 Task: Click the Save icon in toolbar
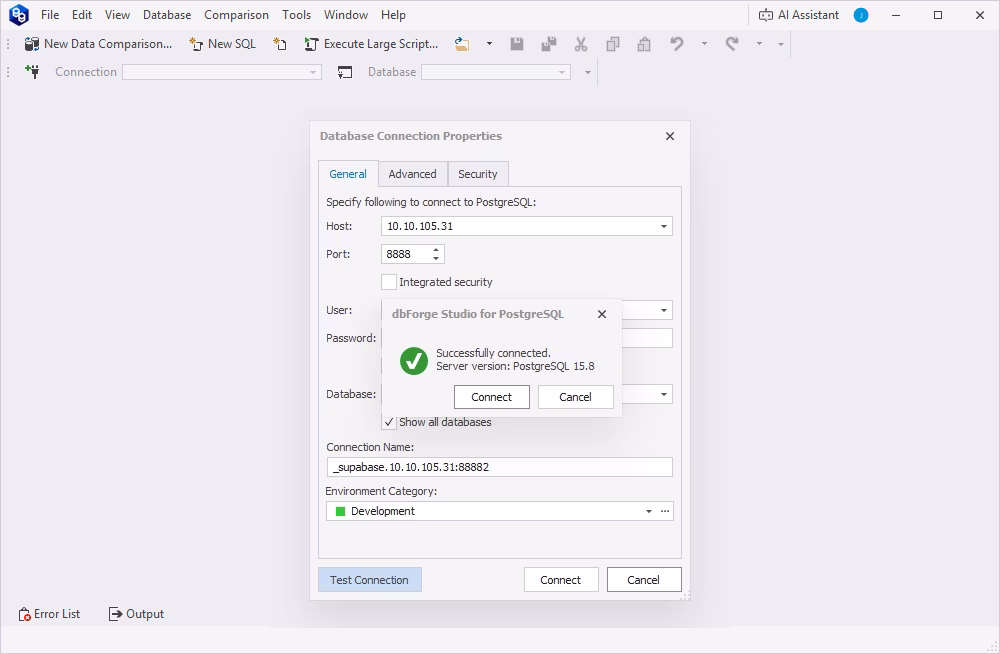(517, 44)
